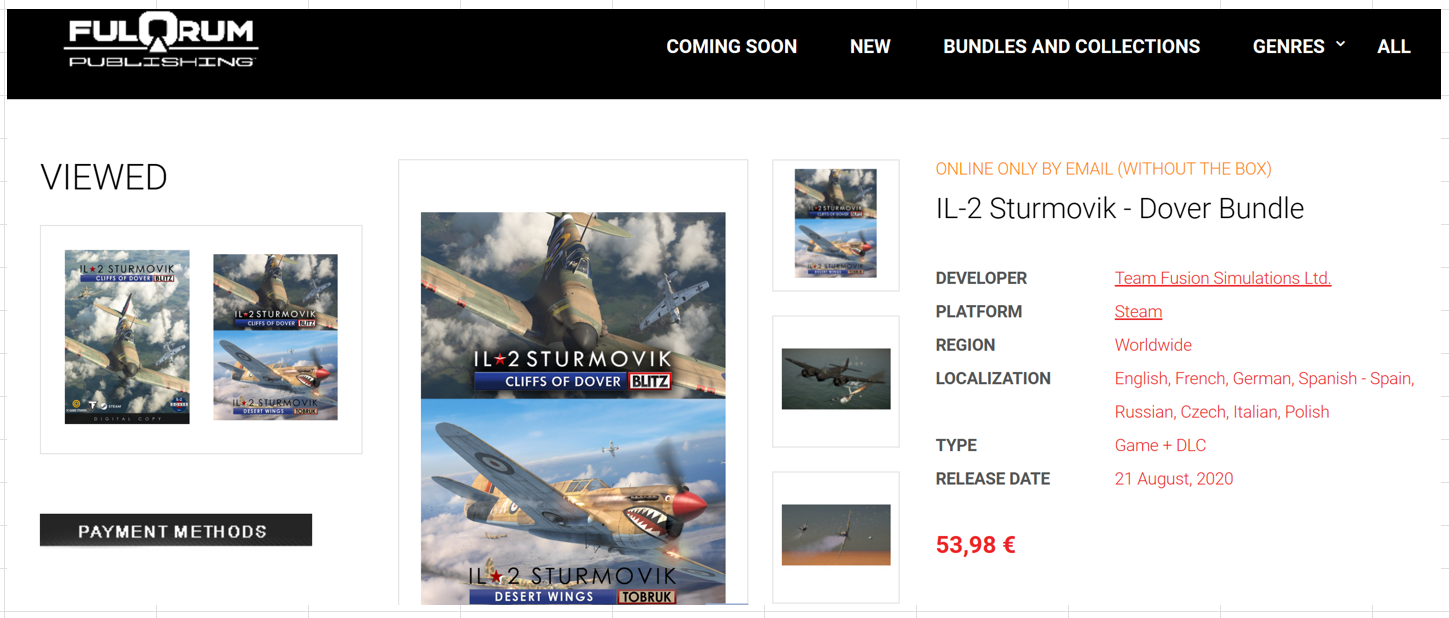
Task: Open the viewed Dover Bundle cover
Action: (x=275, y=337)
